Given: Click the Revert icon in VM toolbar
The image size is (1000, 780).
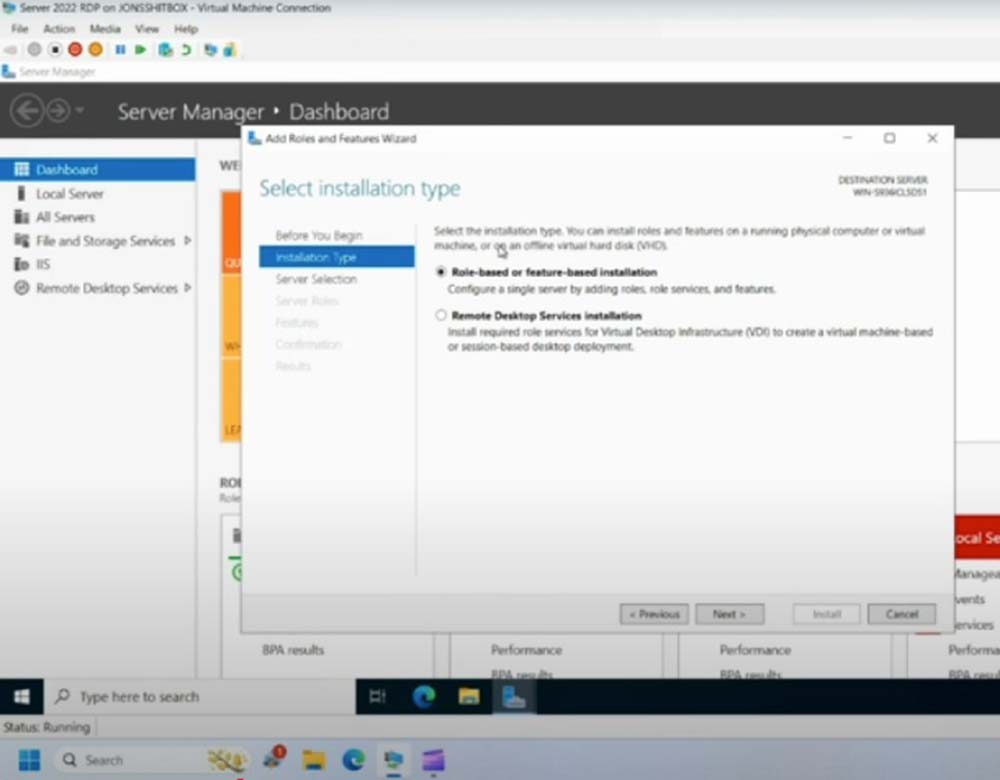Looking at the screenshot, I should (x=185, y=49).
